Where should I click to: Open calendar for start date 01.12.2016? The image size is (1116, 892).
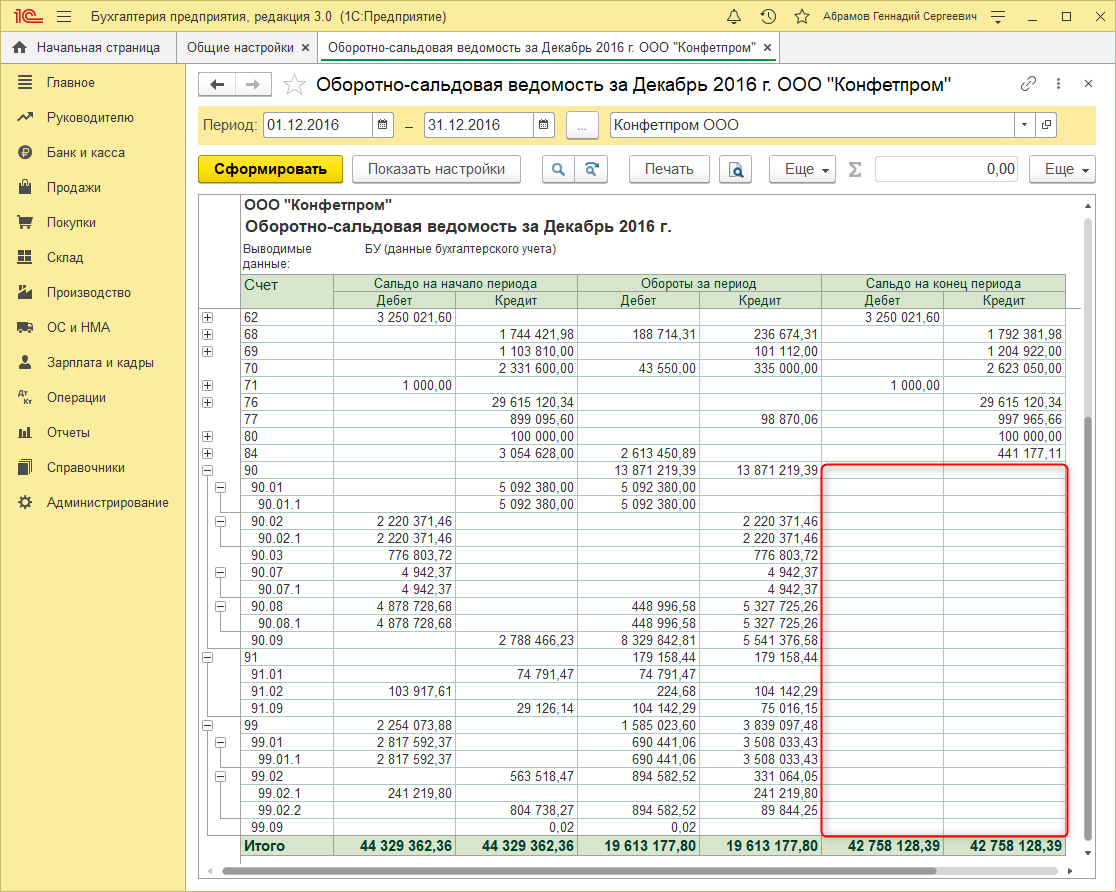(x=383, y=125)
